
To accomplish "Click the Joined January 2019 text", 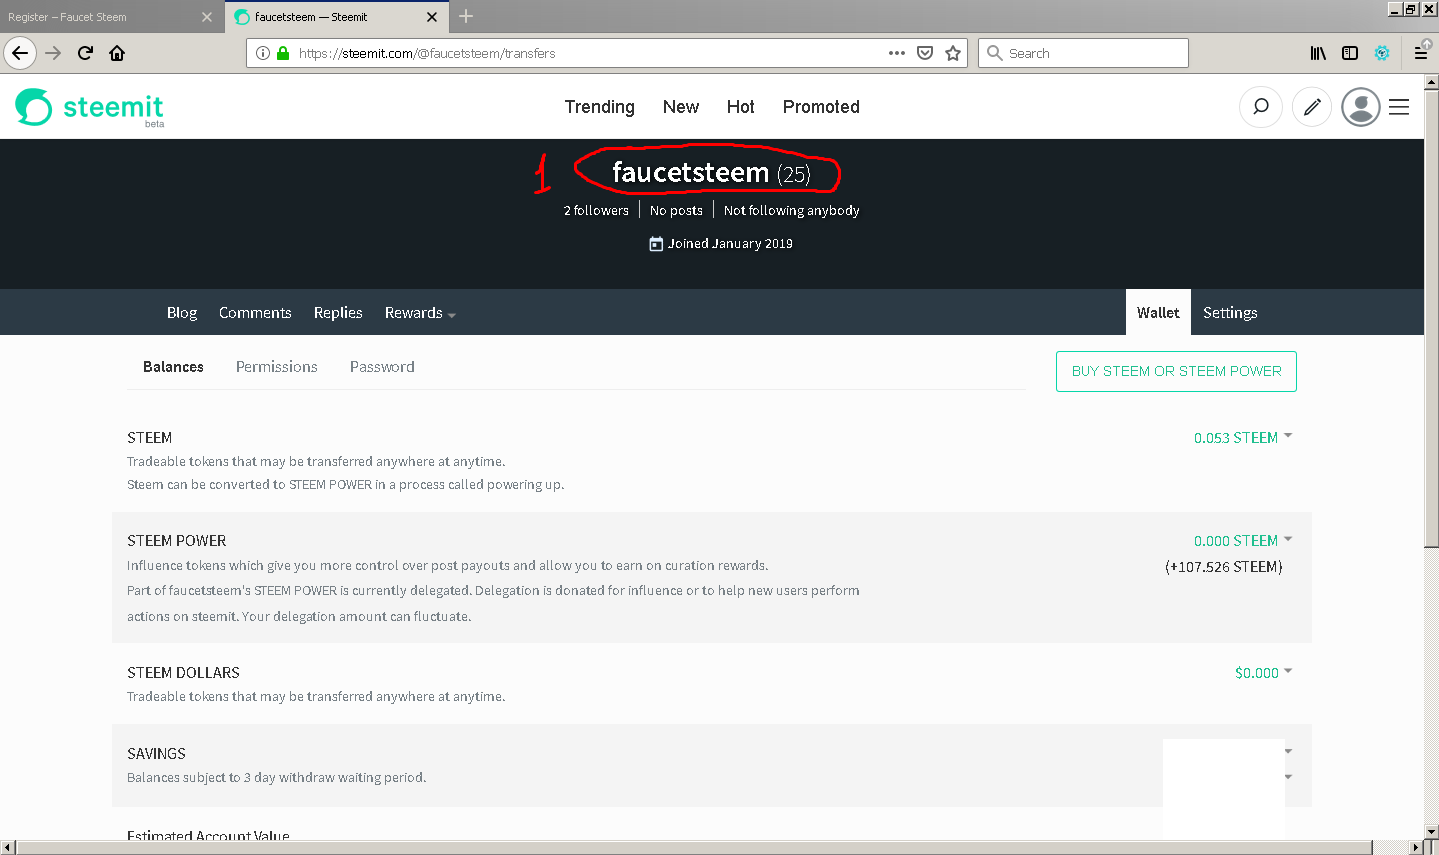I will click(x=730, y=244).
